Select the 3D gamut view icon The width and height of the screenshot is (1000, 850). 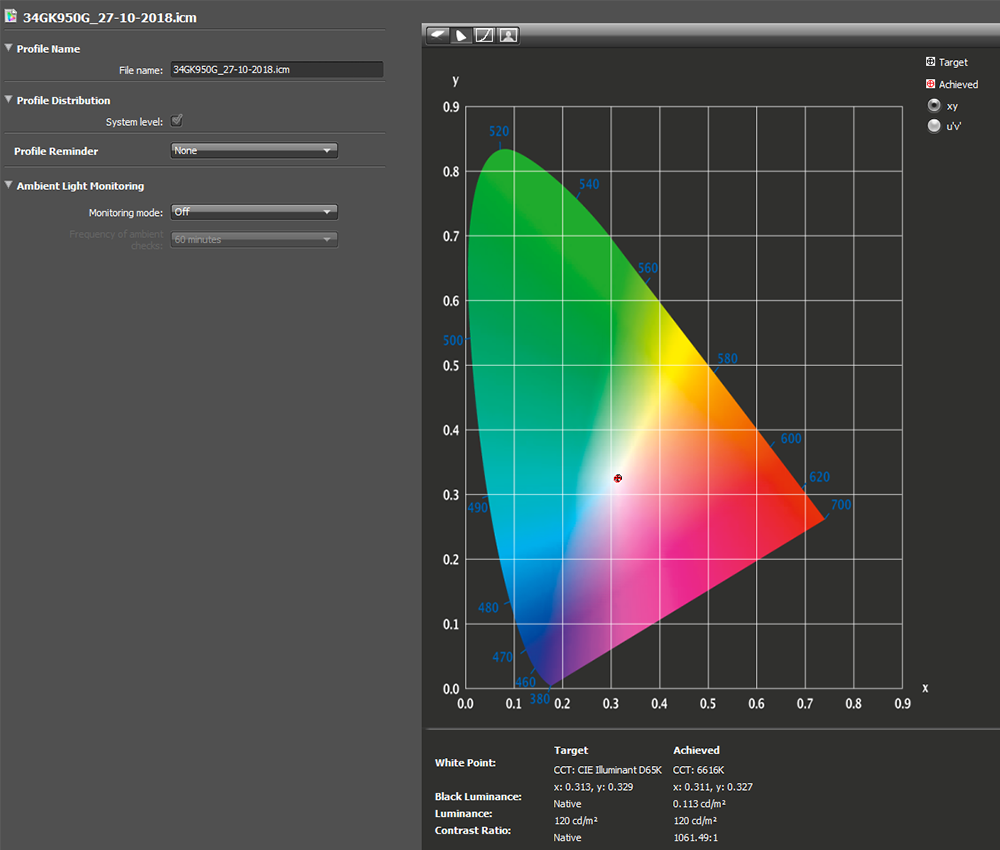click(438, 36)
